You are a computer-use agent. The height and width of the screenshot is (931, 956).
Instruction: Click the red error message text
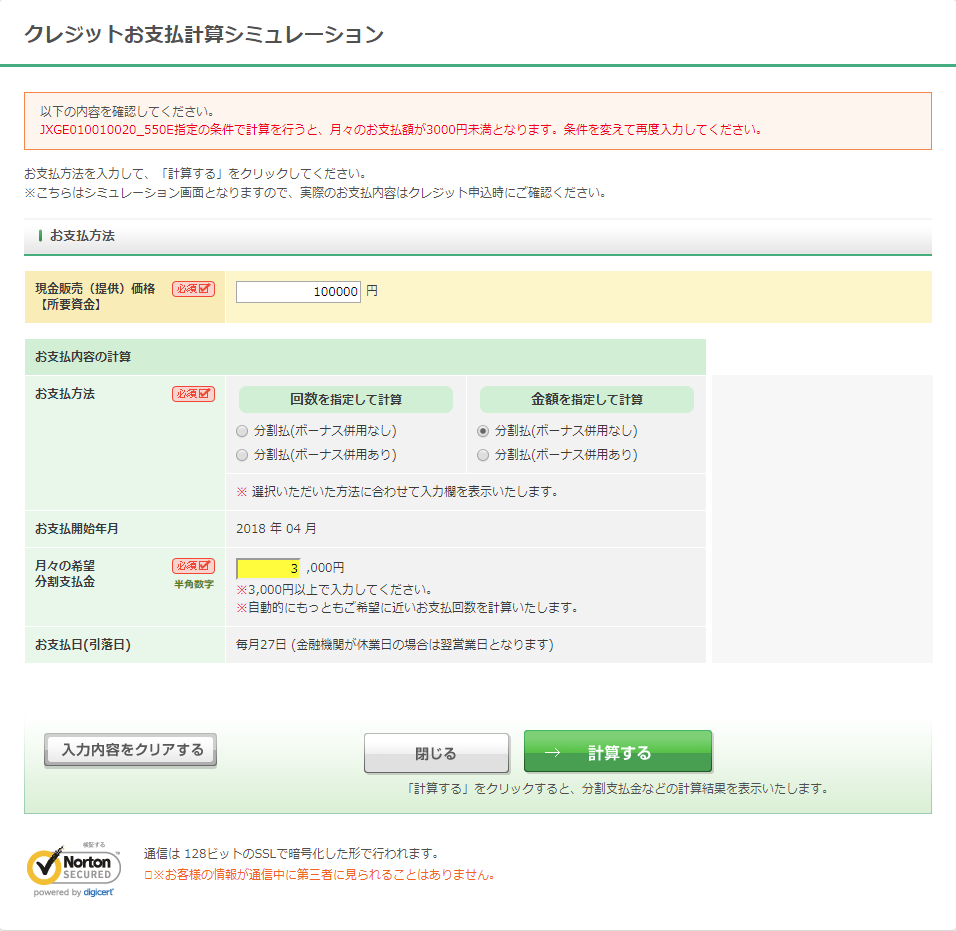400,129
